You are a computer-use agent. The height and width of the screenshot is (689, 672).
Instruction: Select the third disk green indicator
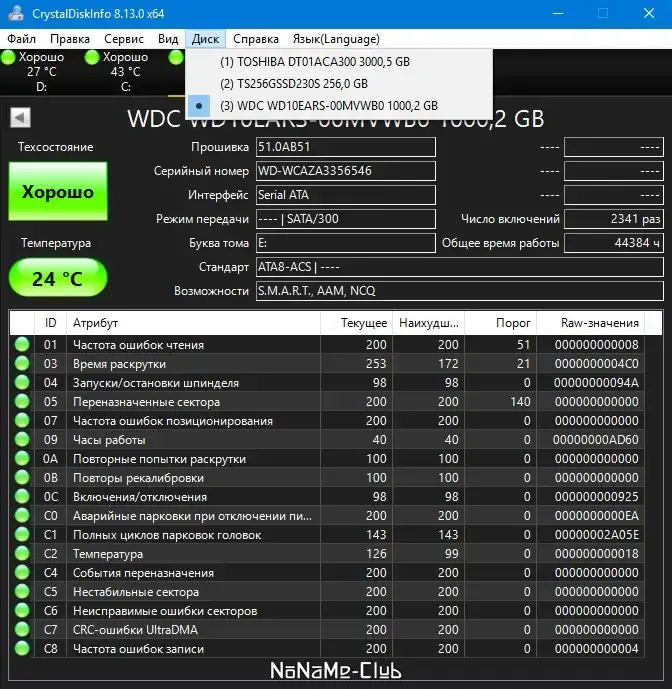click(176, 58)
